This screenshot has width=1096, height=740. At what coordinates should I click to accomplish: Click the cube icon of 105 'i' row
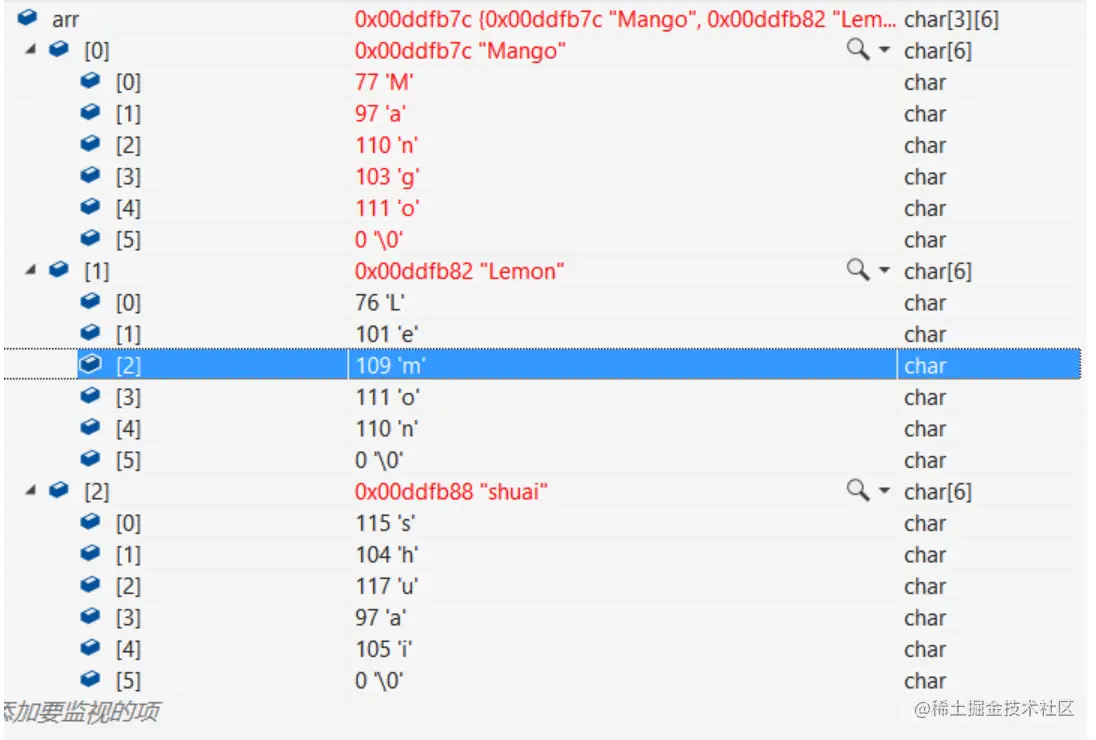coord(91,648)
